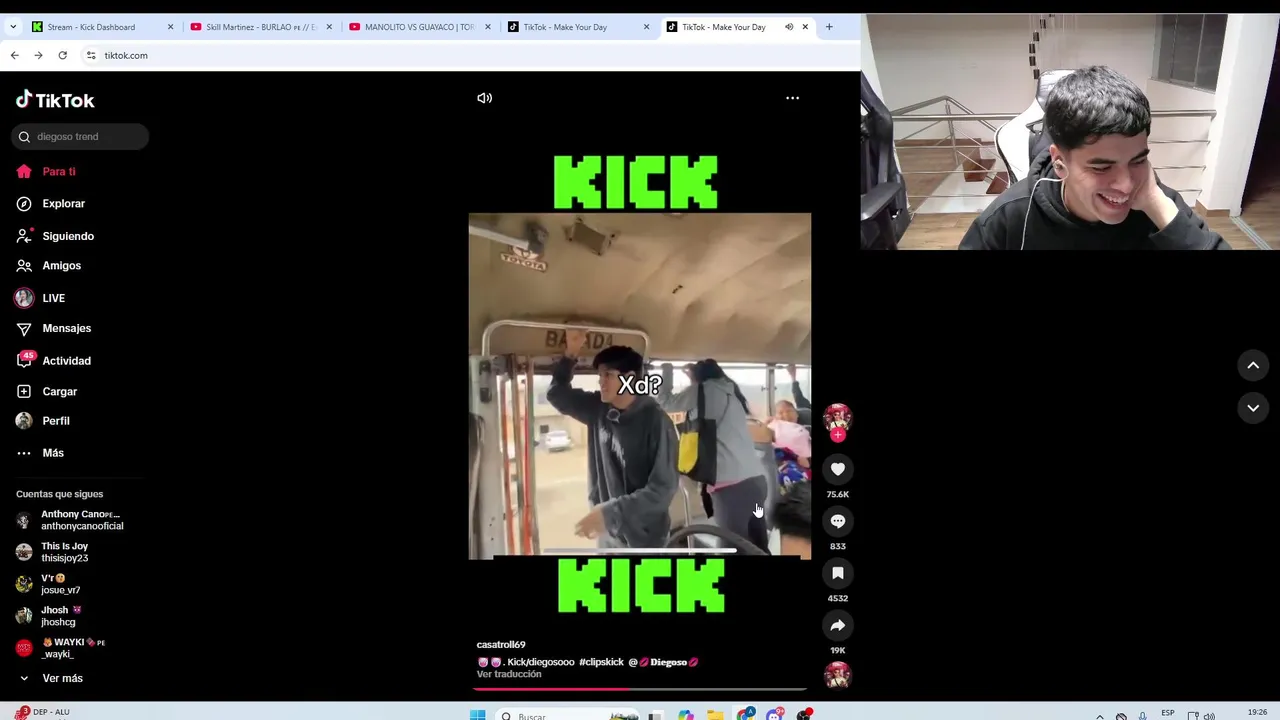Open the Amigos section
This screenshot has width=1280, height=720.
click(49, 266)
